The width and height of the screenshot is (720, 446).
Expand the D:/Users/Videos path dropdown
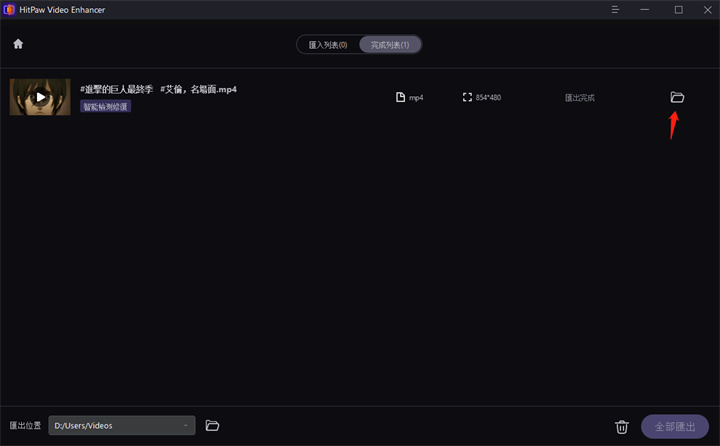click(187, 426)
